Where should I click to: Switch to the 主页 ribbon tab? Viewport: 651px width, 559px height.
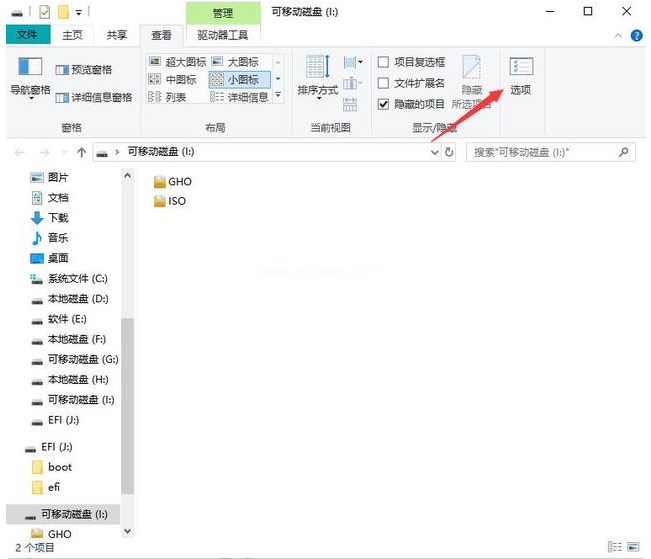[72, 35]
